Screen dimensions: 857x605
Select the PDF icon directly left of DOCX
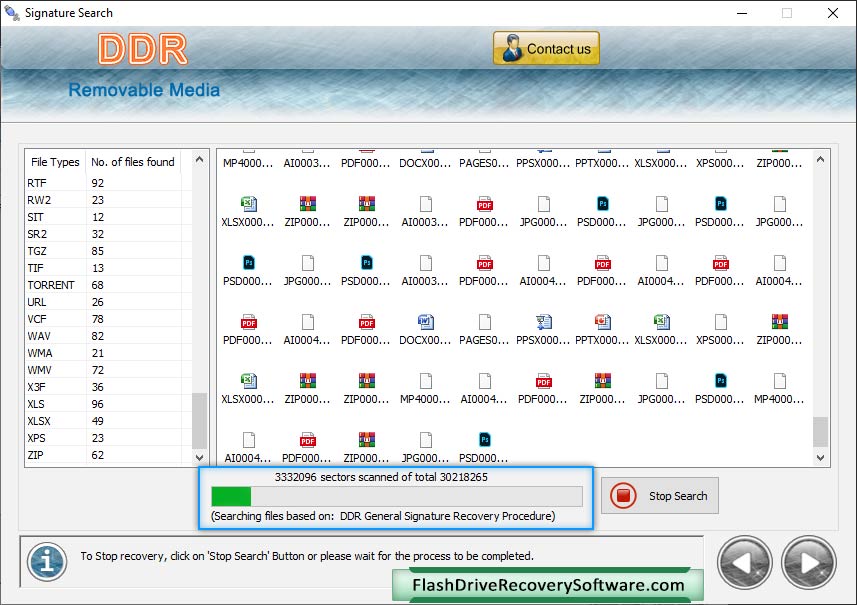366,322
